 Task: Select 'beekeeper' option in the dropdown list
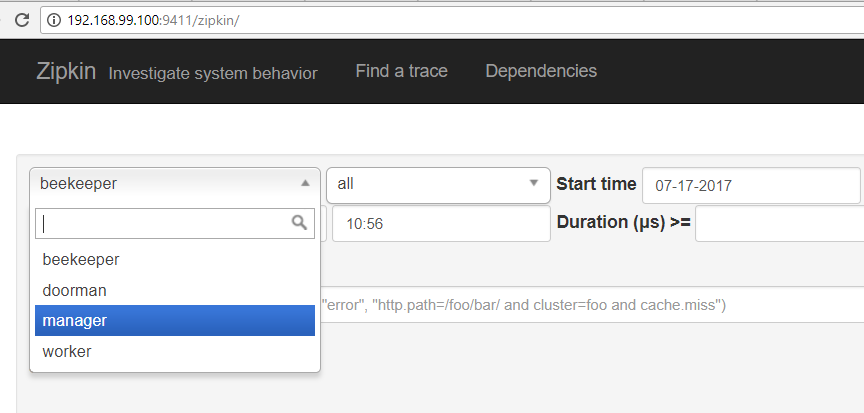81,259
